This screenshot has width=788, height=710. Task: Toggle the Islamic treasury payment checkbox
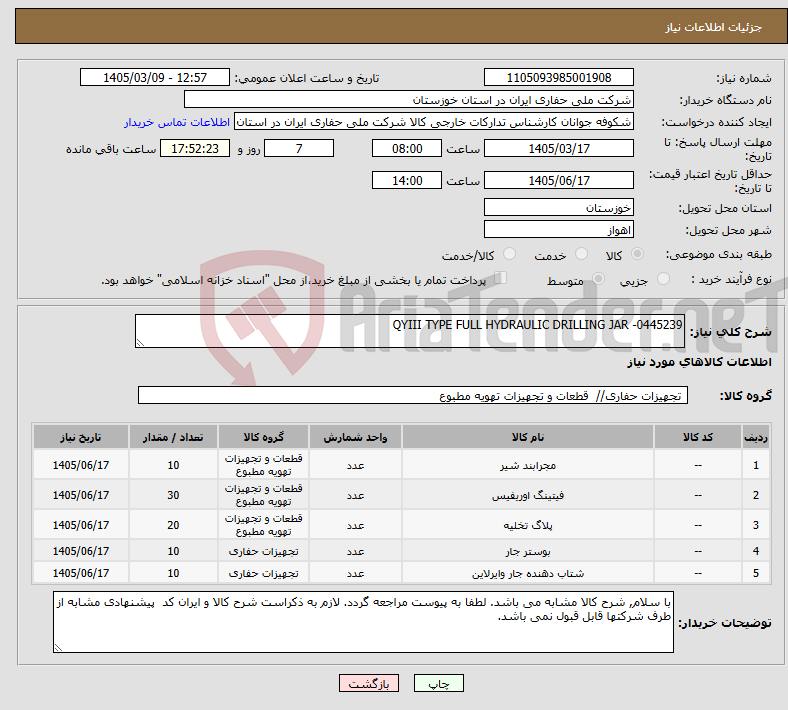[x=501, y=278]
